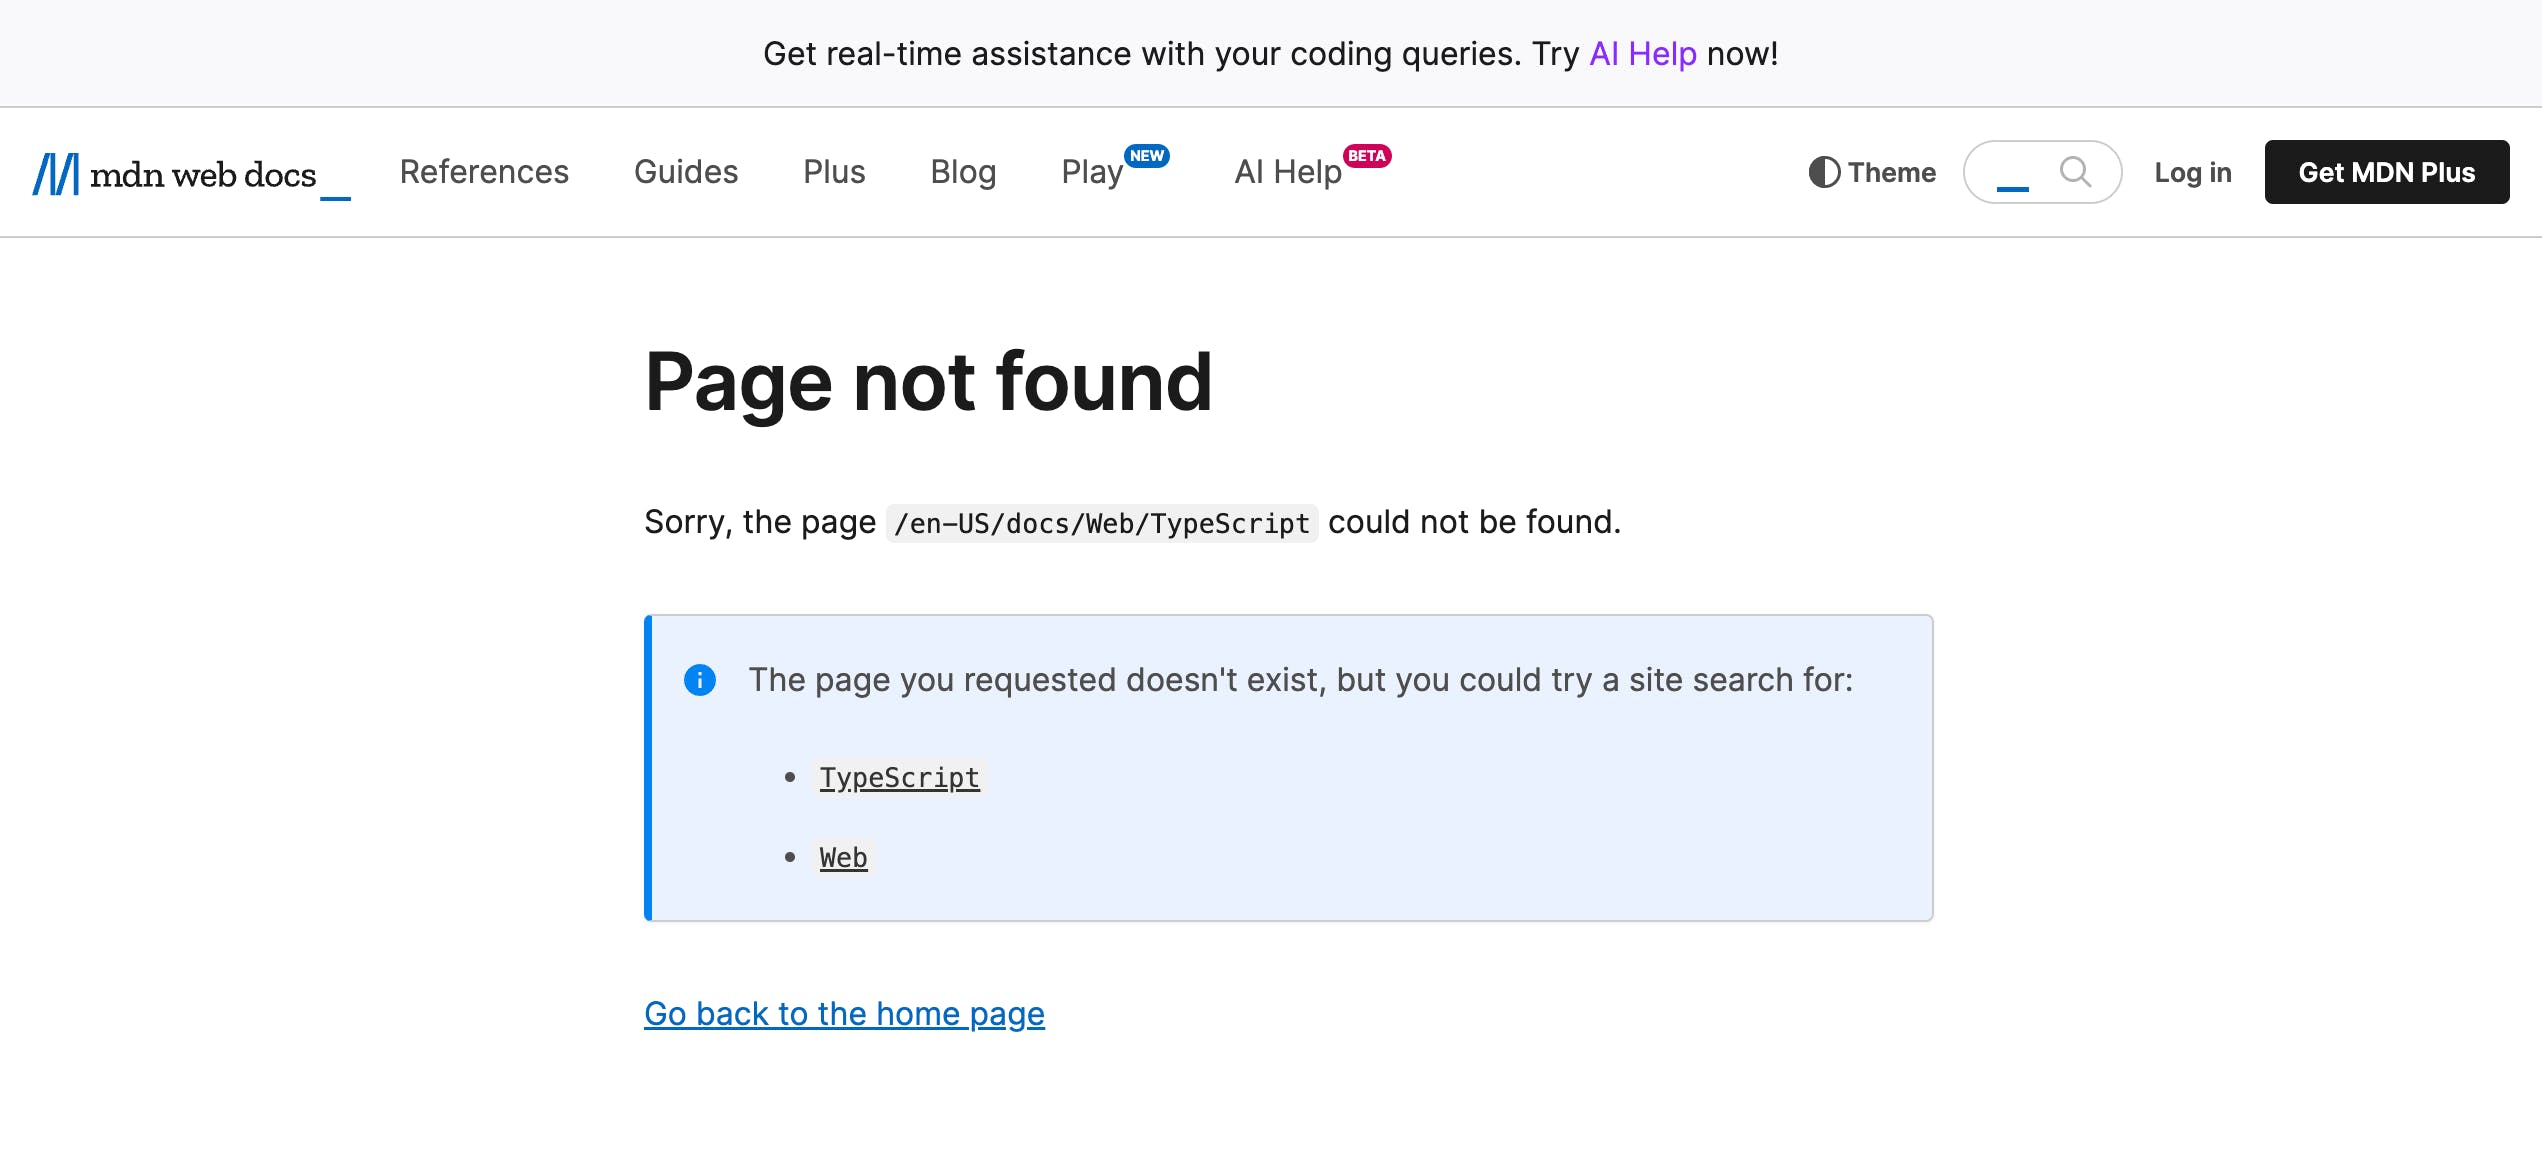Expand the References menu
Image resolution: width=2542 pixels, height=1160 pixels.
pos(484,172)
